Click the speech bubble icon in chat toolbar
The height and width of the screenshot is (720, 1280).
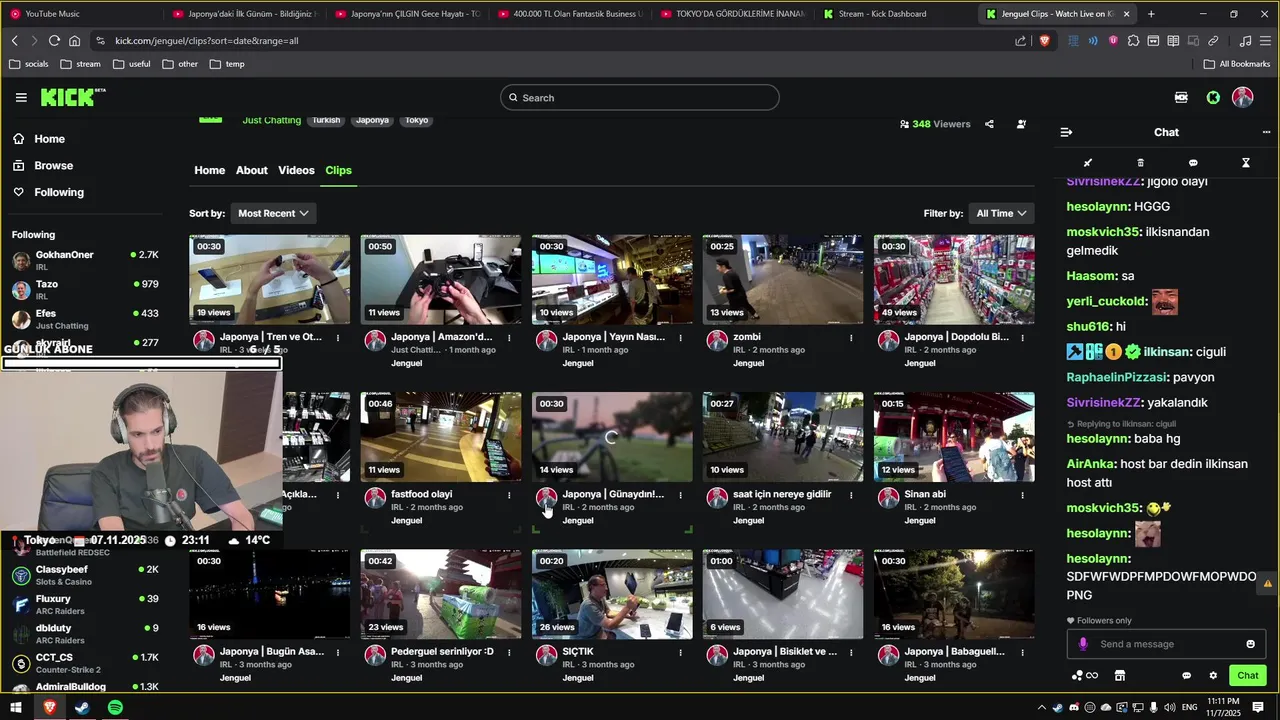(1193, 162)
